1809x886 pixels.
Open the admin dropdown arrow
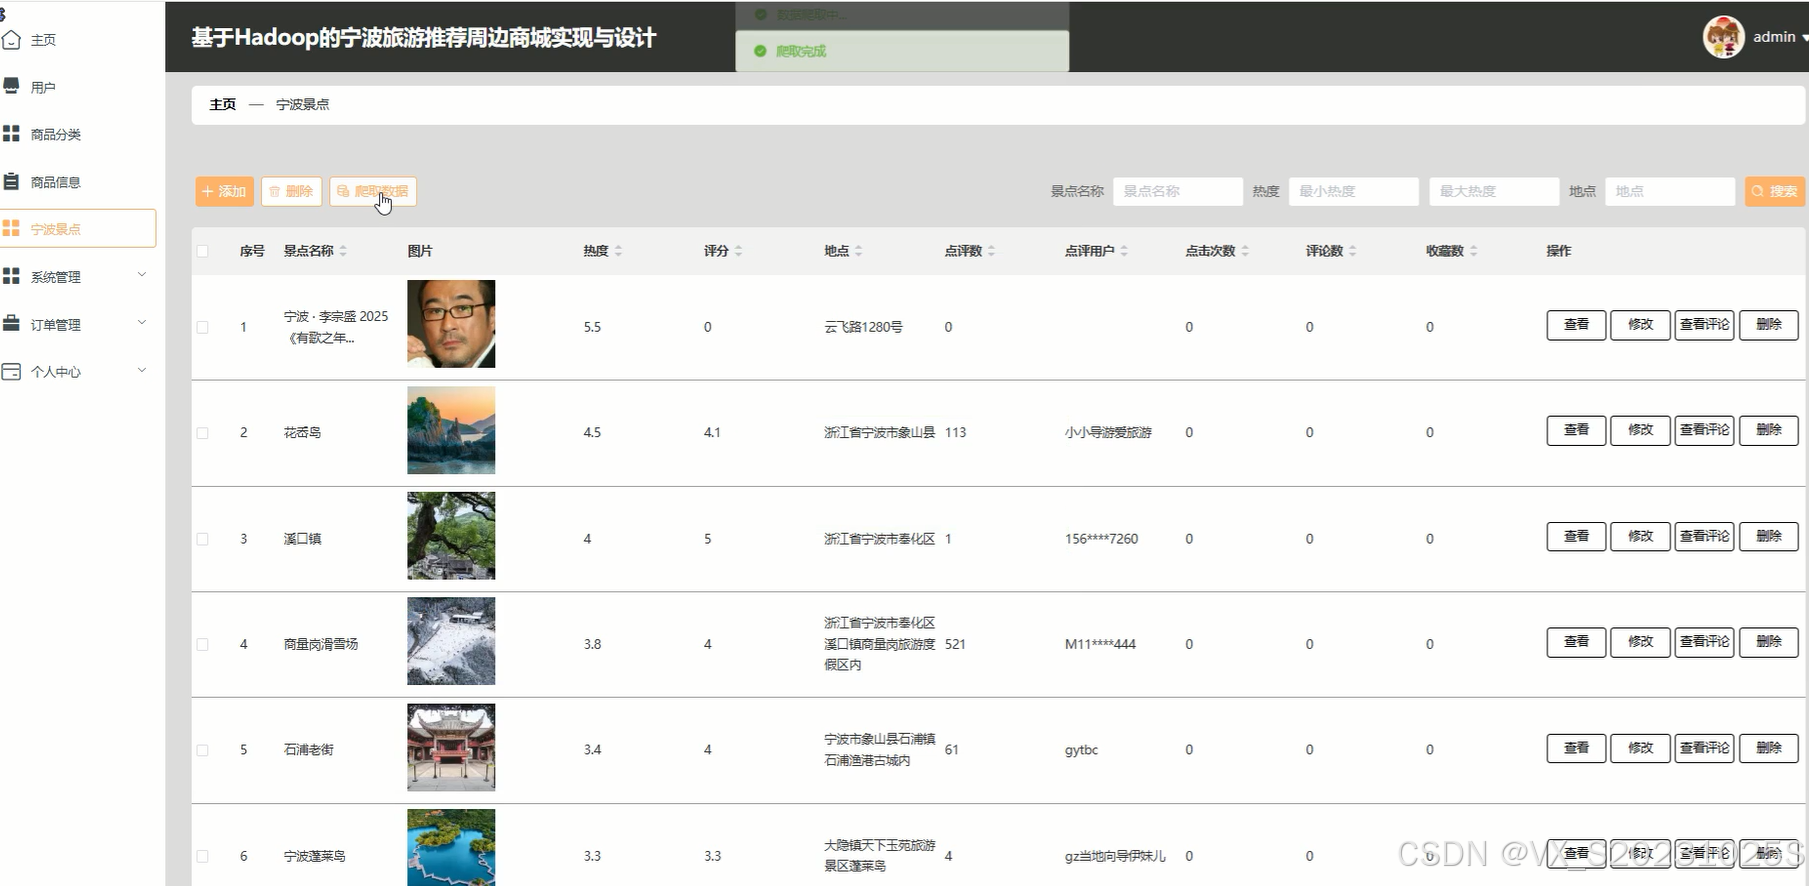pos(1804,38)
